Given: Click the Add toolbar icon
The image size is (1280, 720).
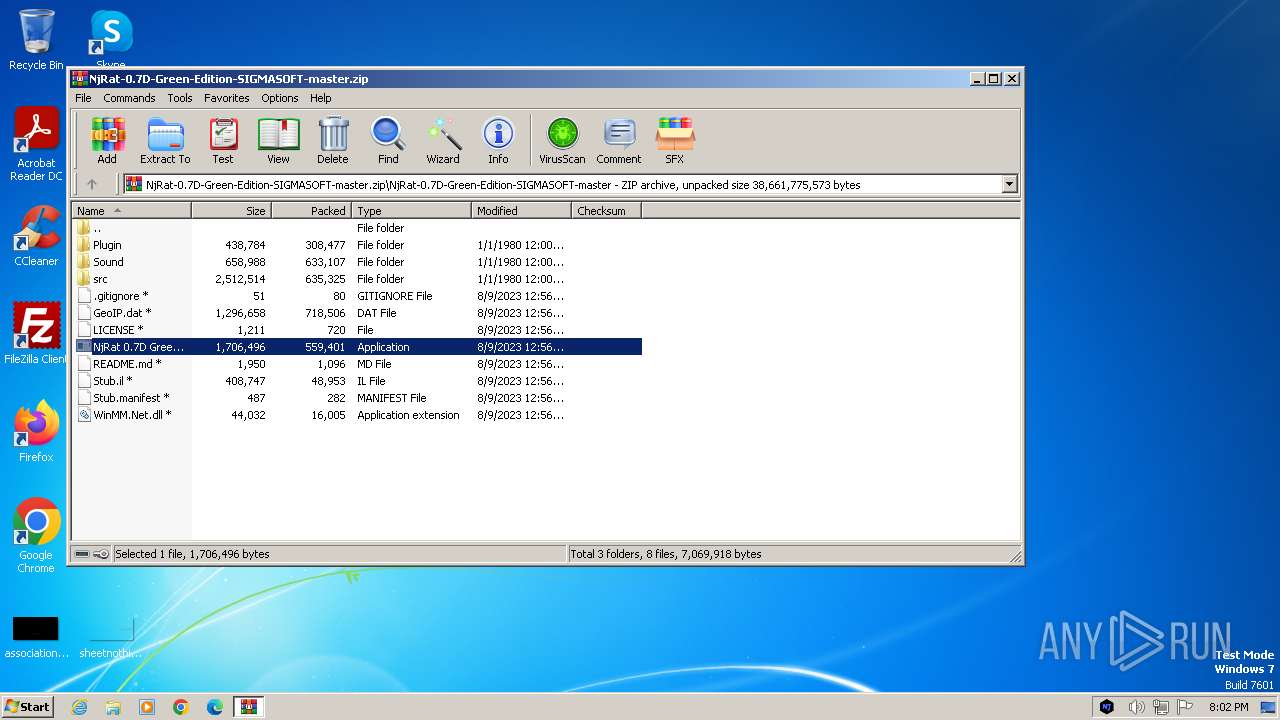Looking at the screenshot, I should [x=107, y=140].
